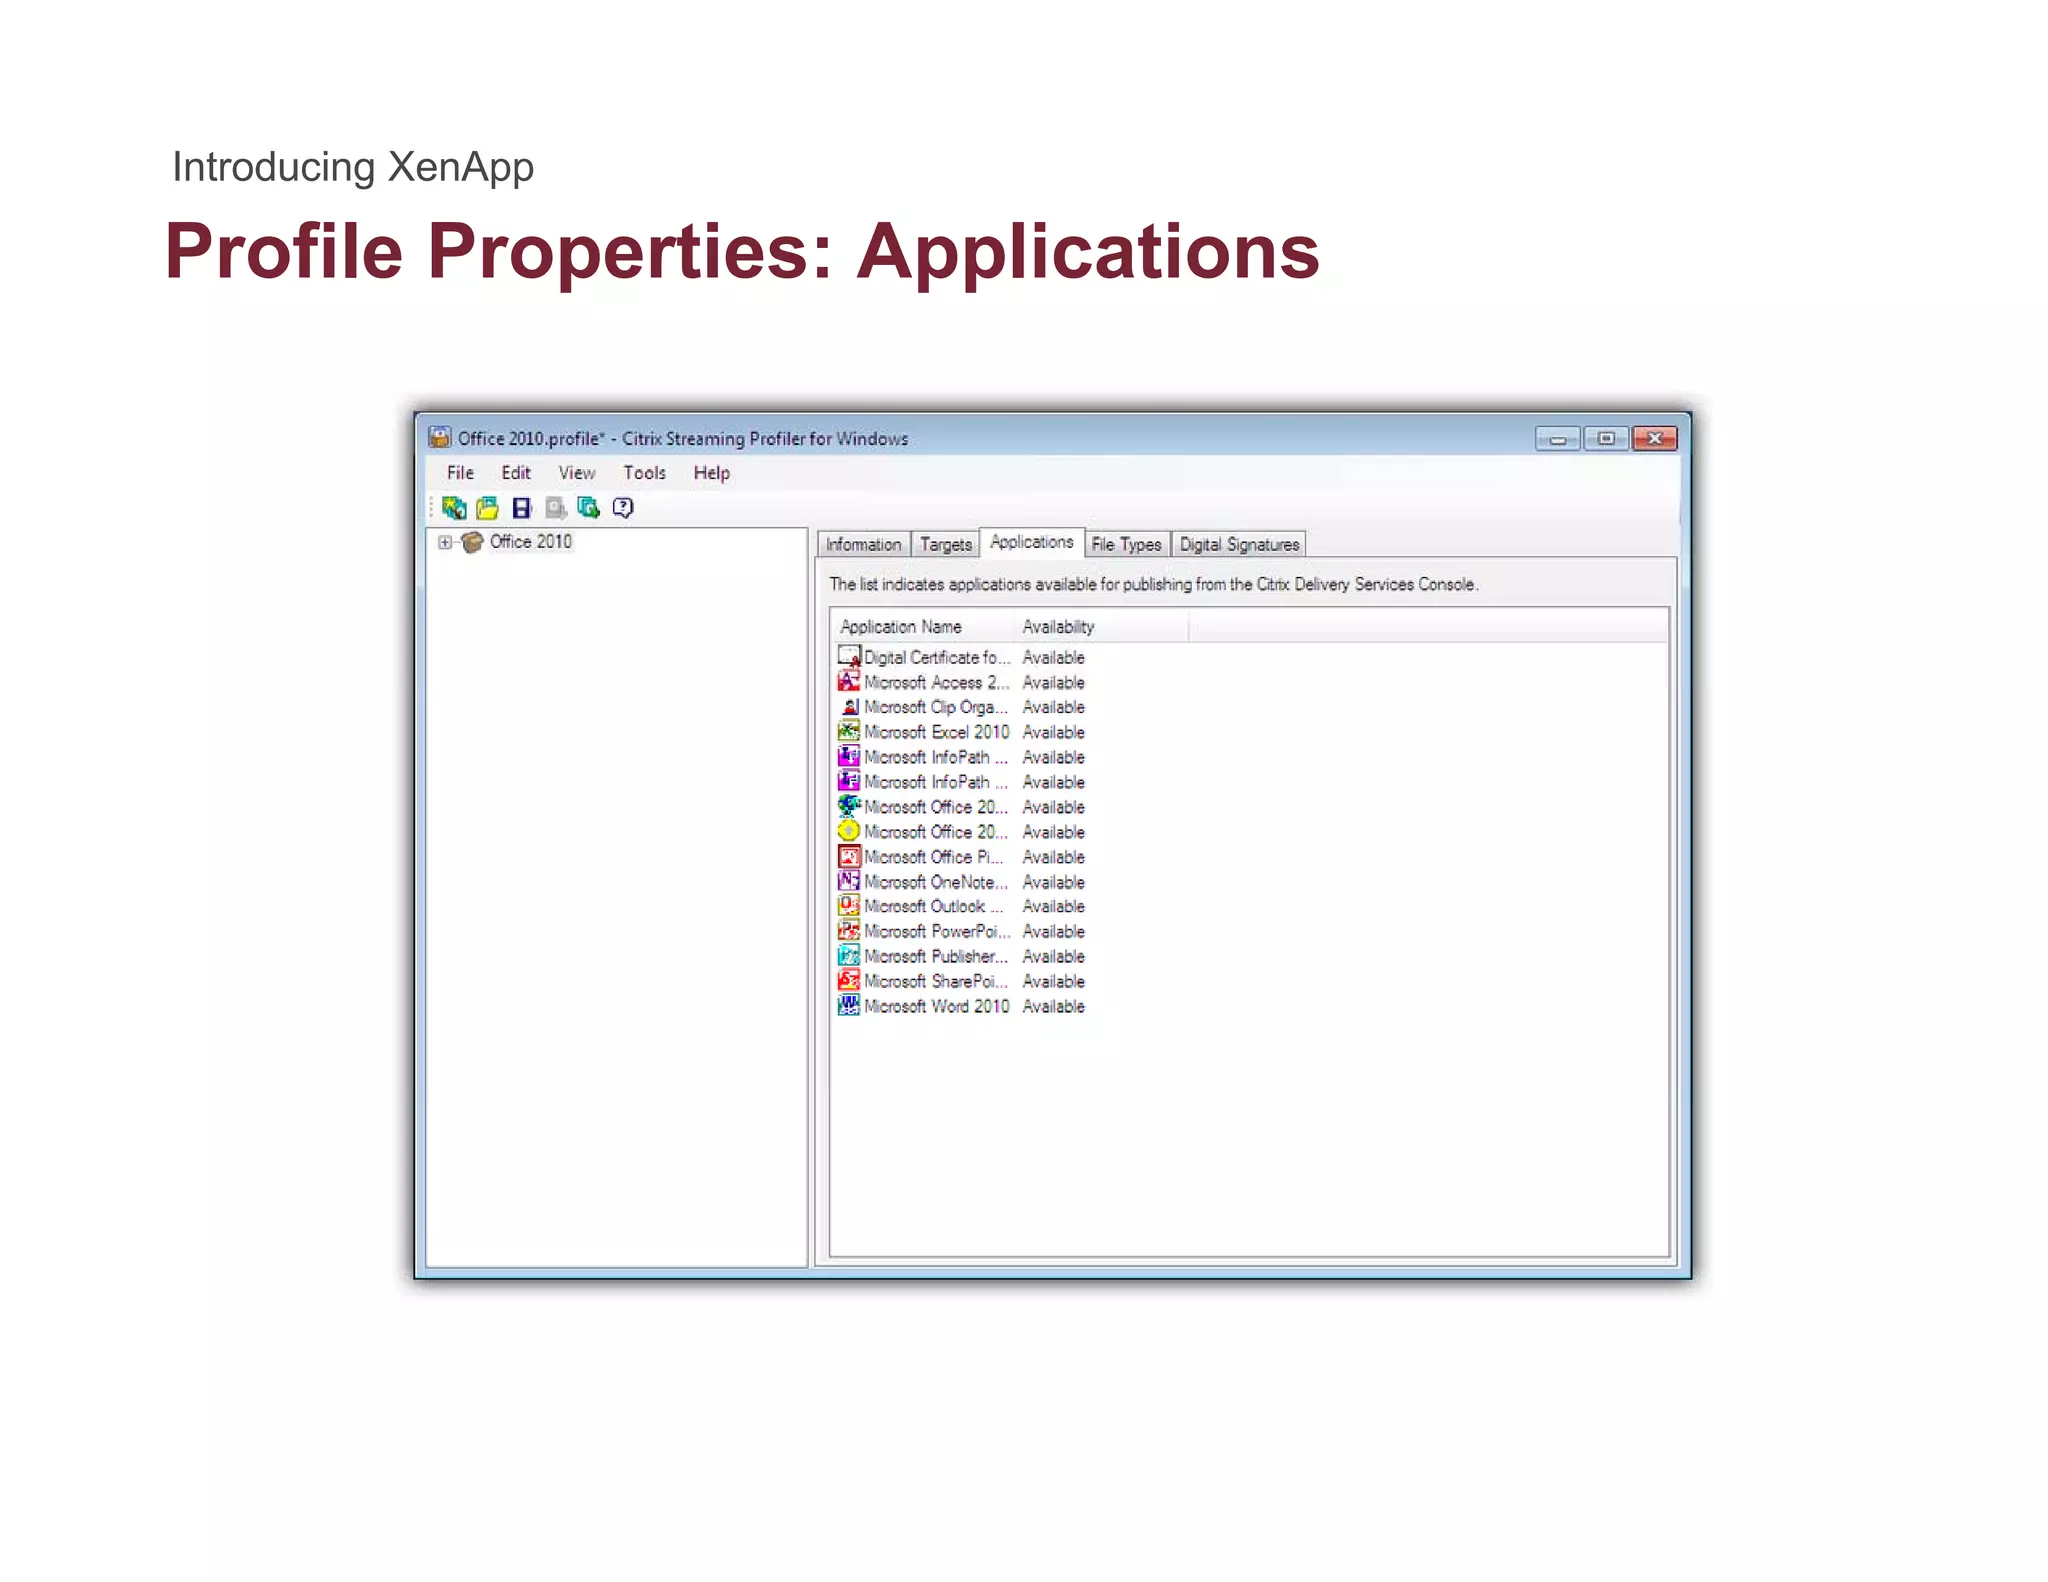The height and width of the screenshot is (1582, 2048).
Task: Select the Office 2010 tree item label
Action: [531, 542]
